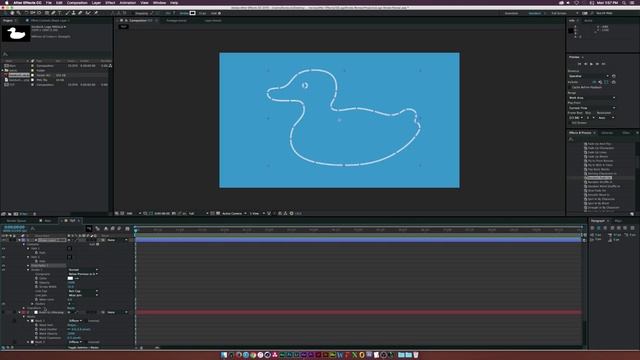The image size is (640, 360).
Task: Step to the next frame in Preview panel
Action: [597, 64]
